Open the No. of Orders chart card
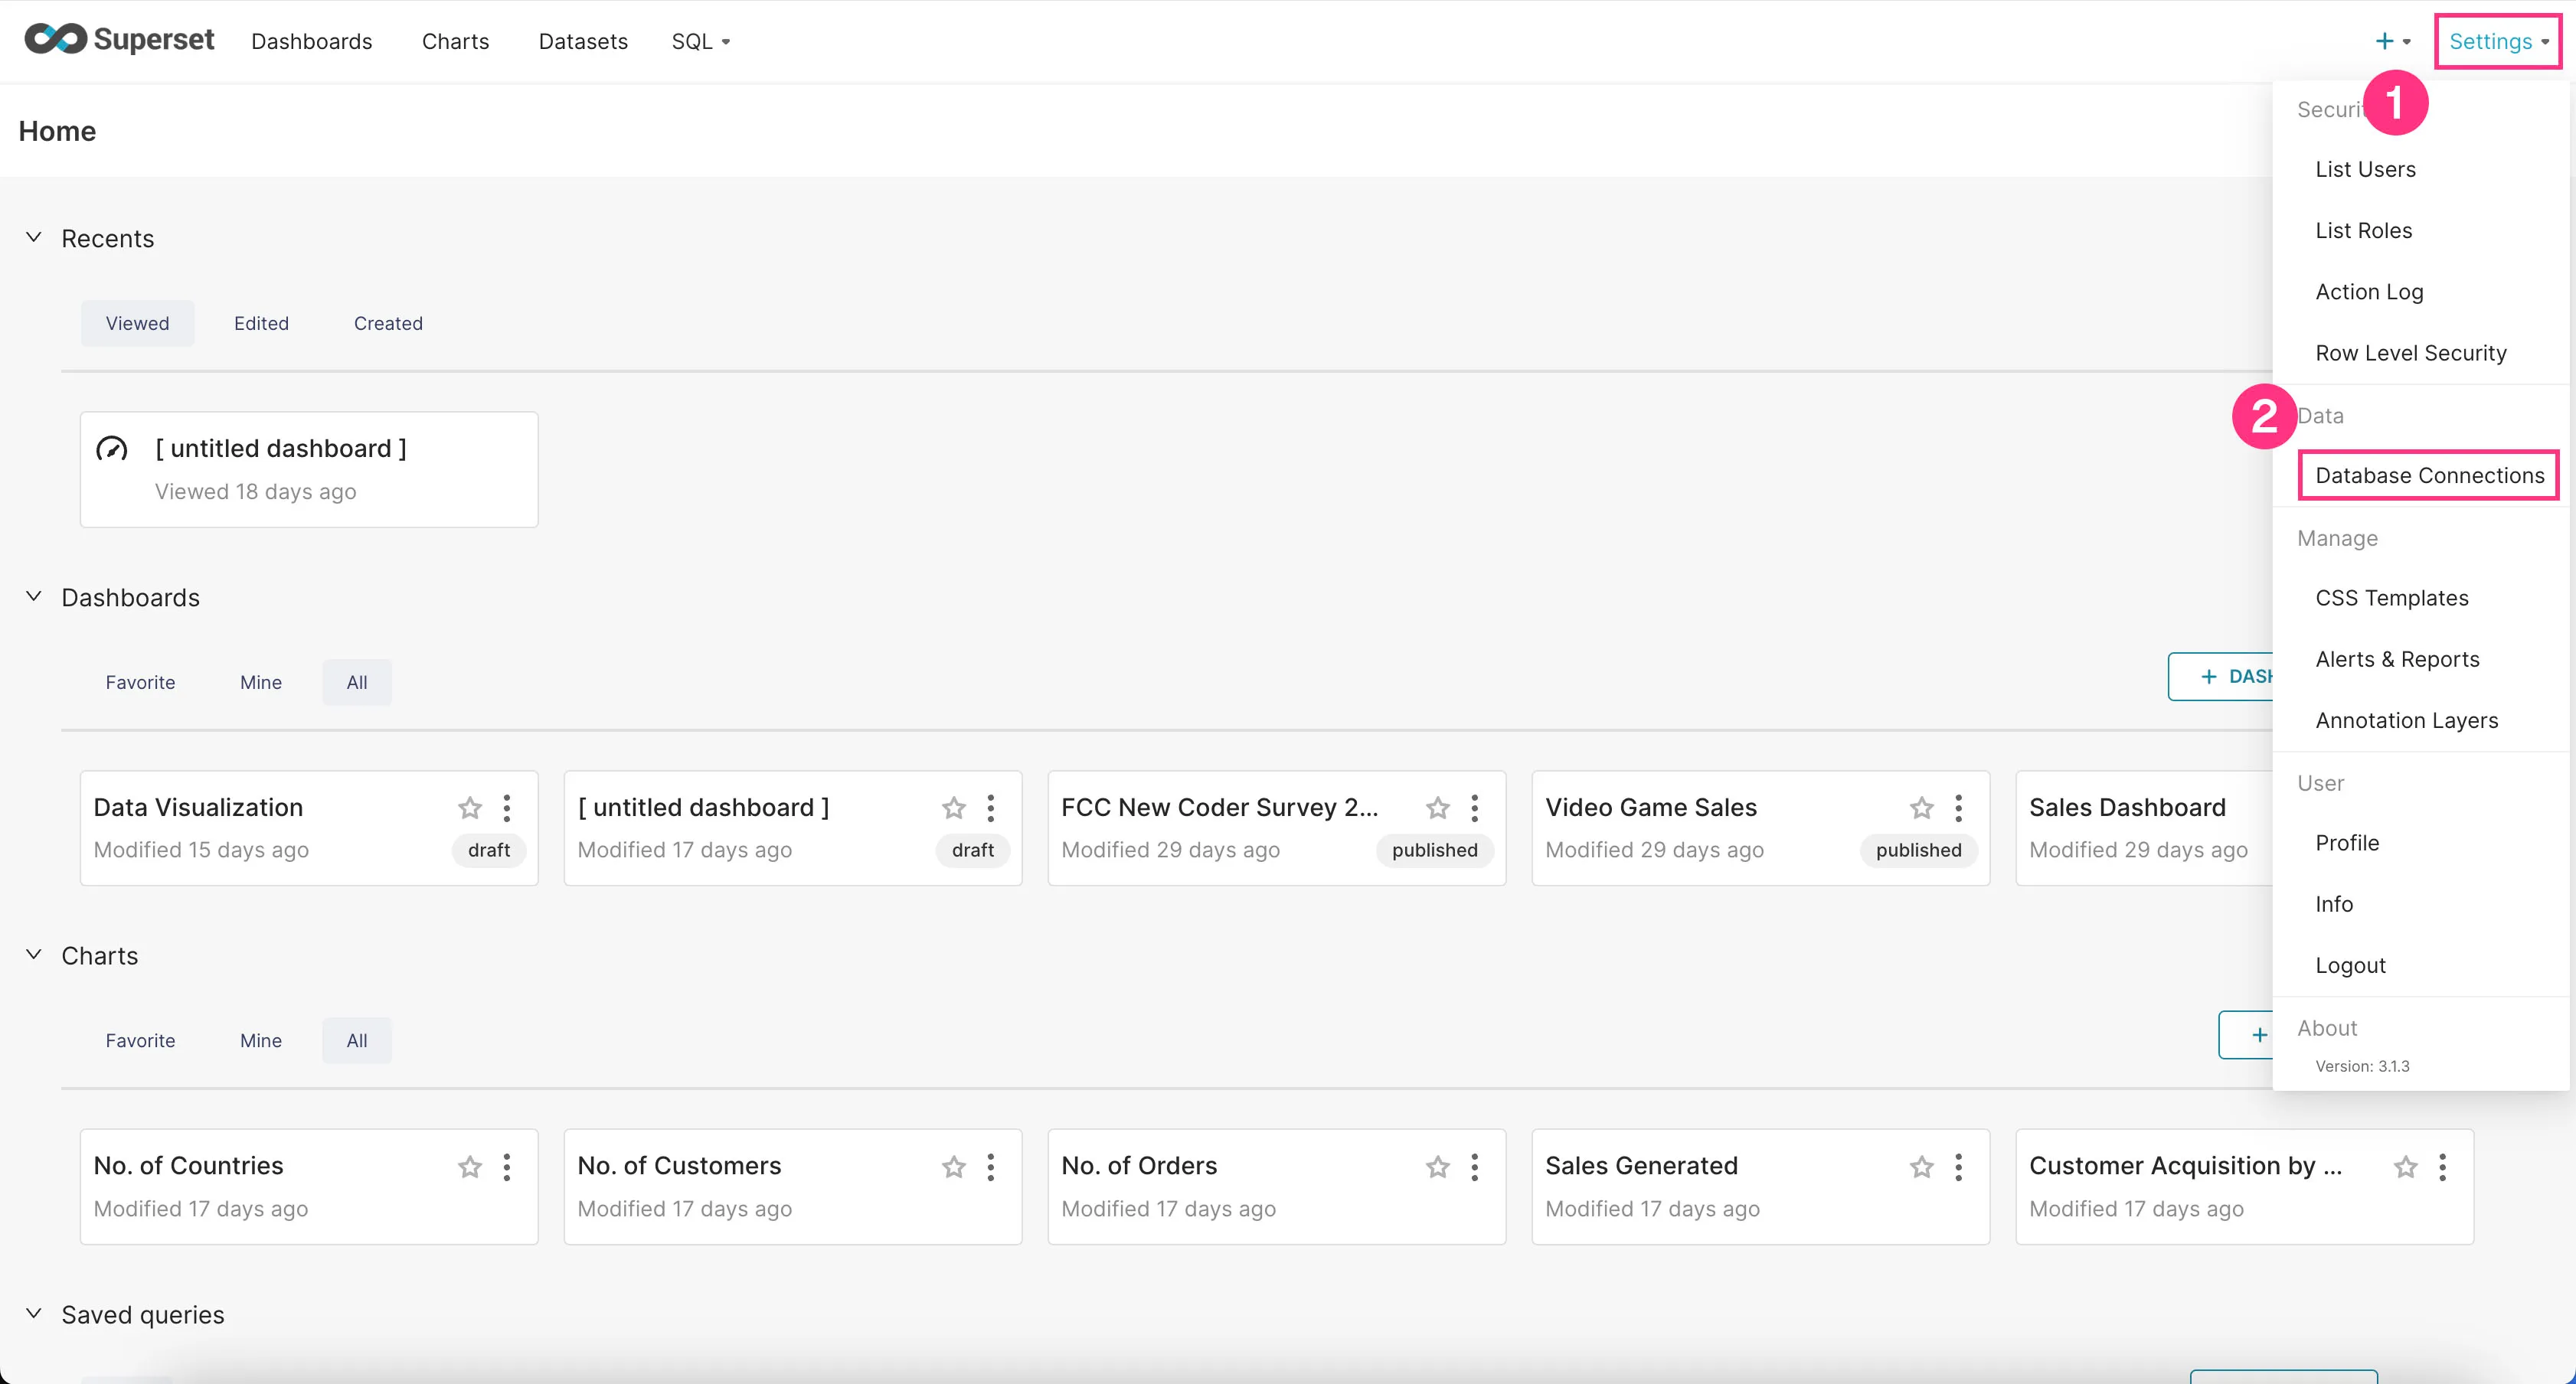Image resolution: width=2576 pixels, height=1384 pixels. [x=1276, y=1186]
